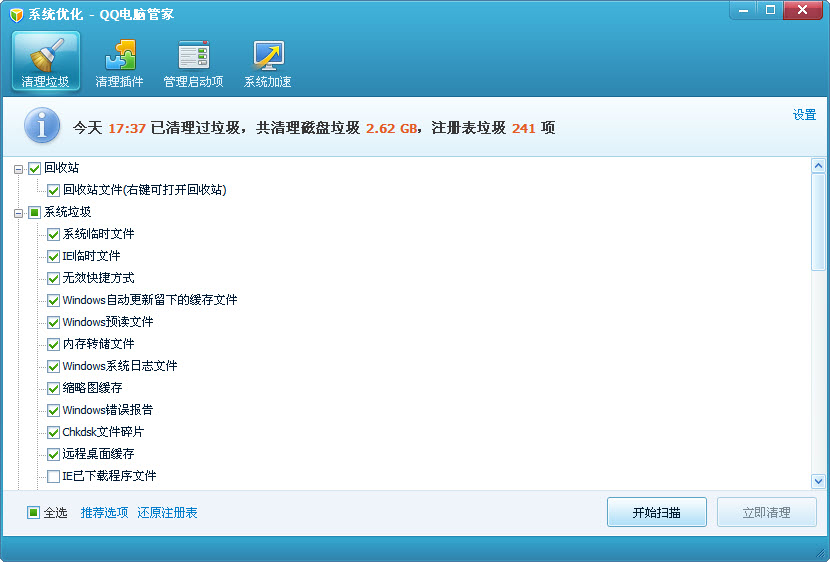Select the 内存转储文件 row text
Image resolution: width=830 pixels, height=562 pixels.
click(x=98, y=344)
